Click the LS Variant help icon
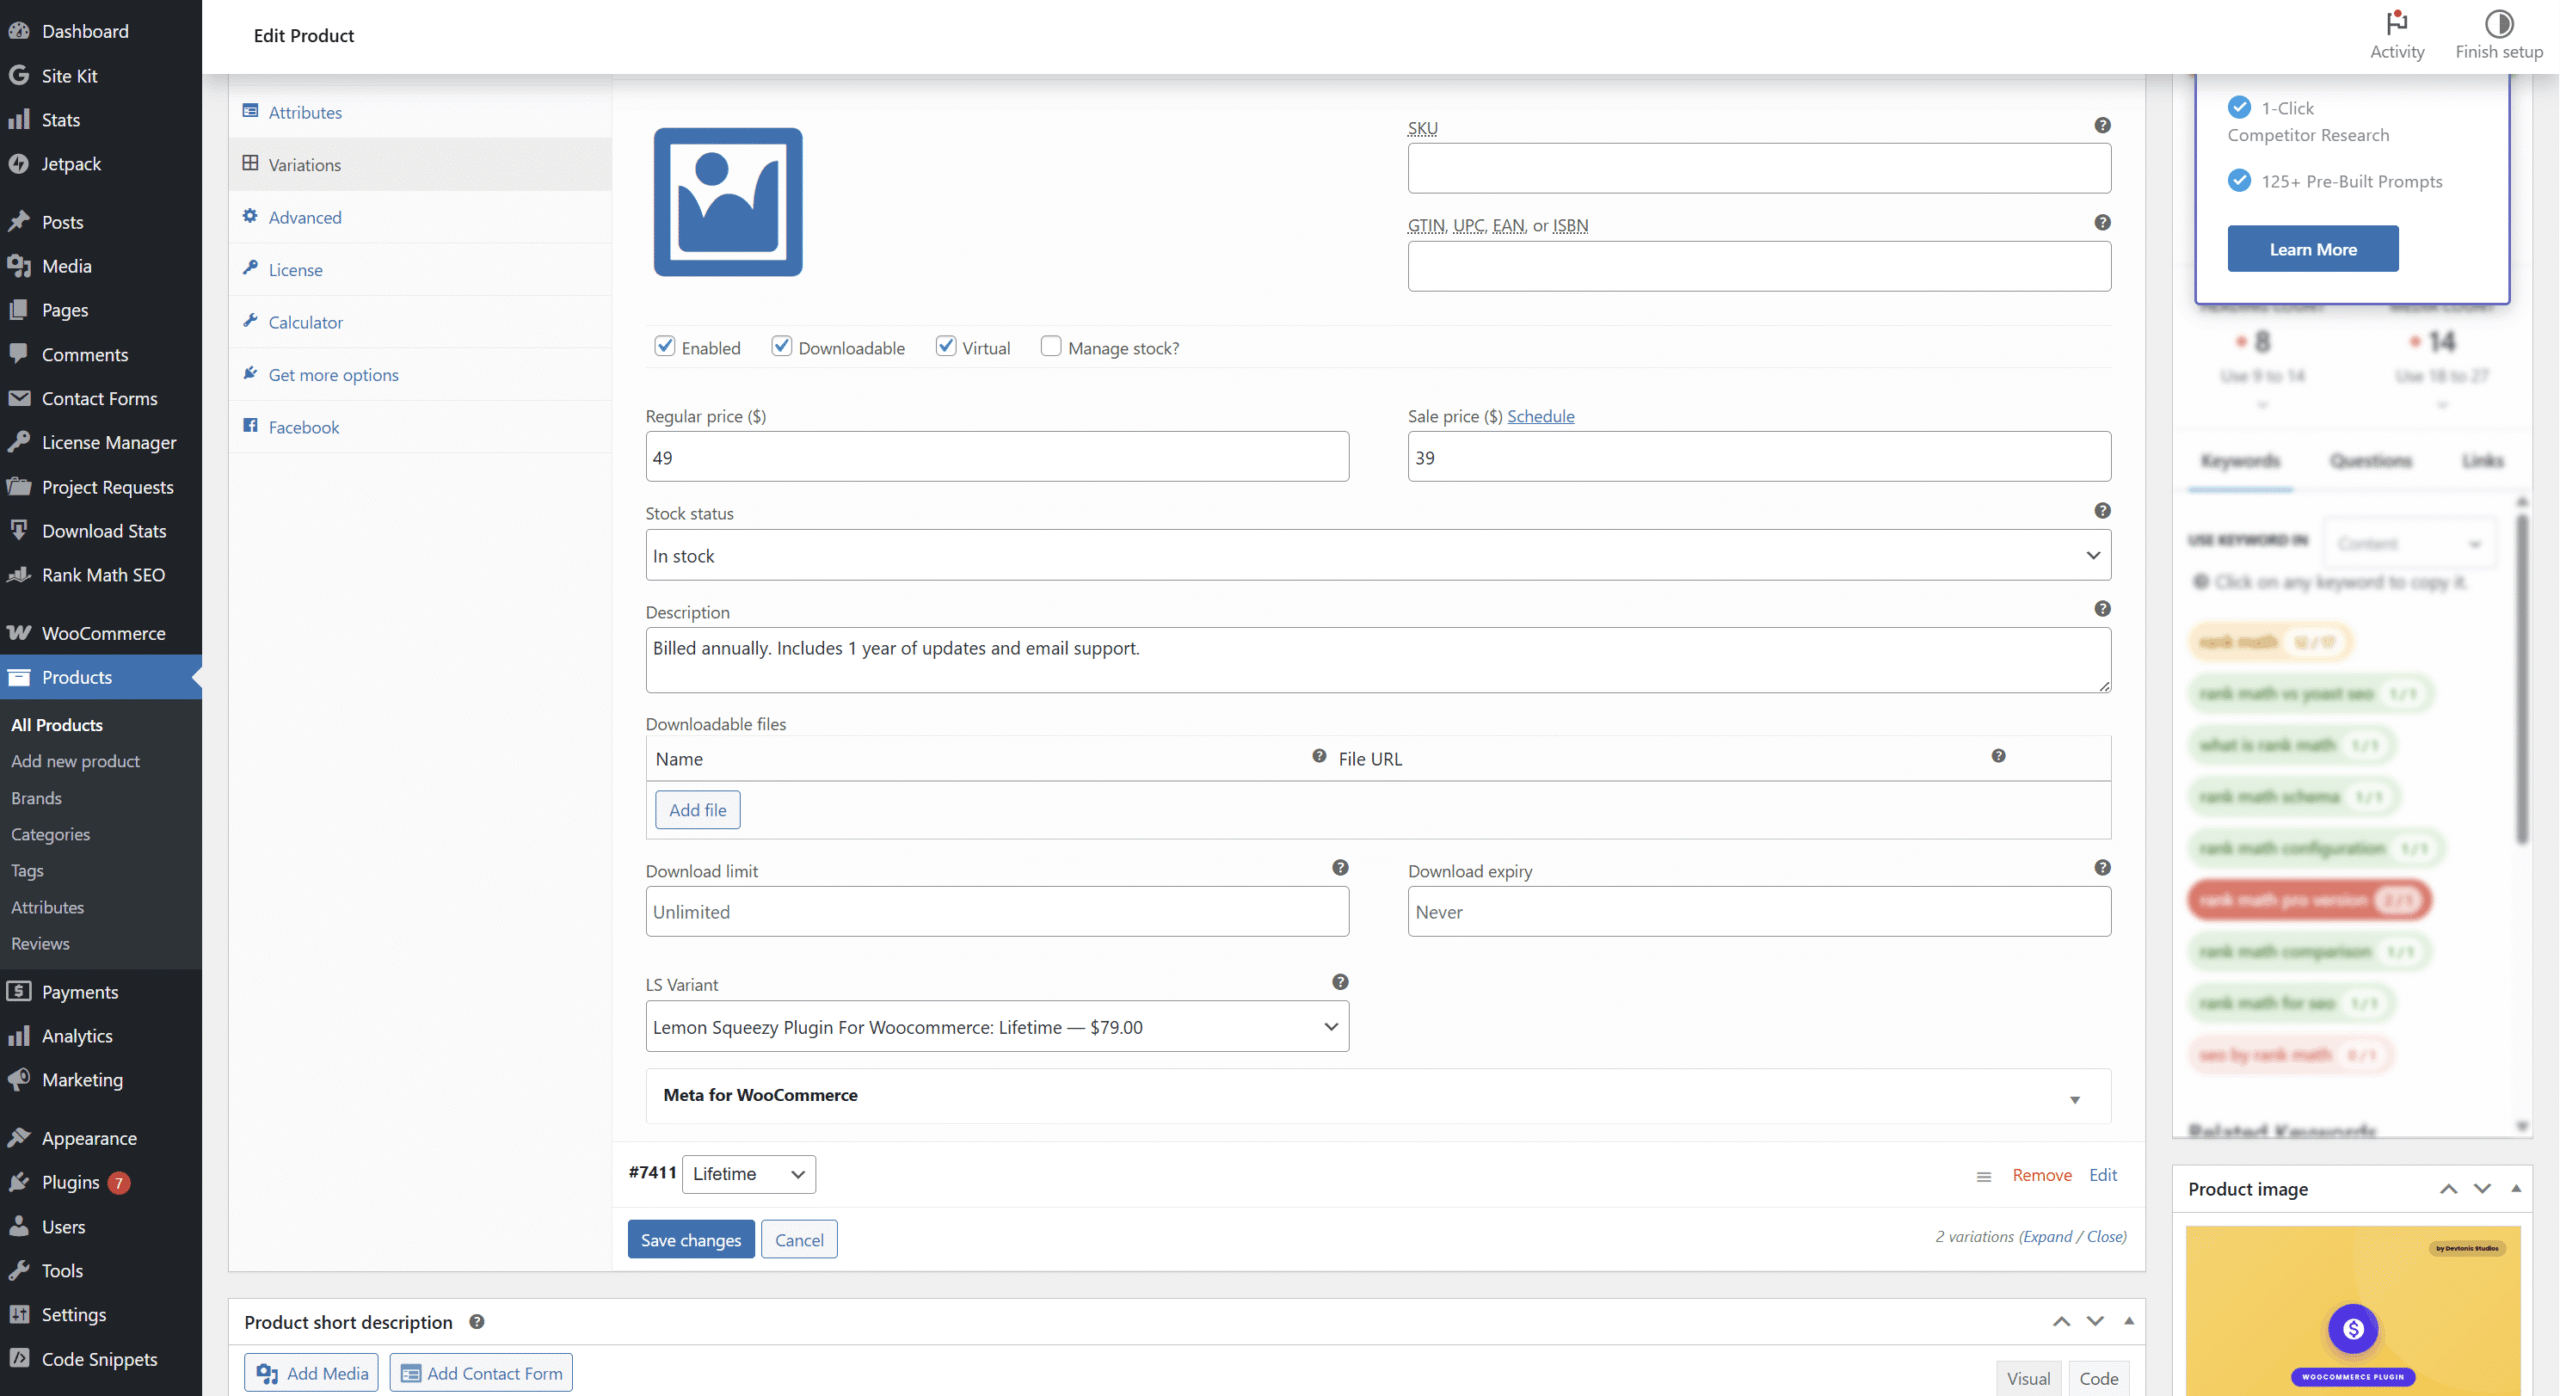2560x1396 pixels. click(x=1340, y=982)
